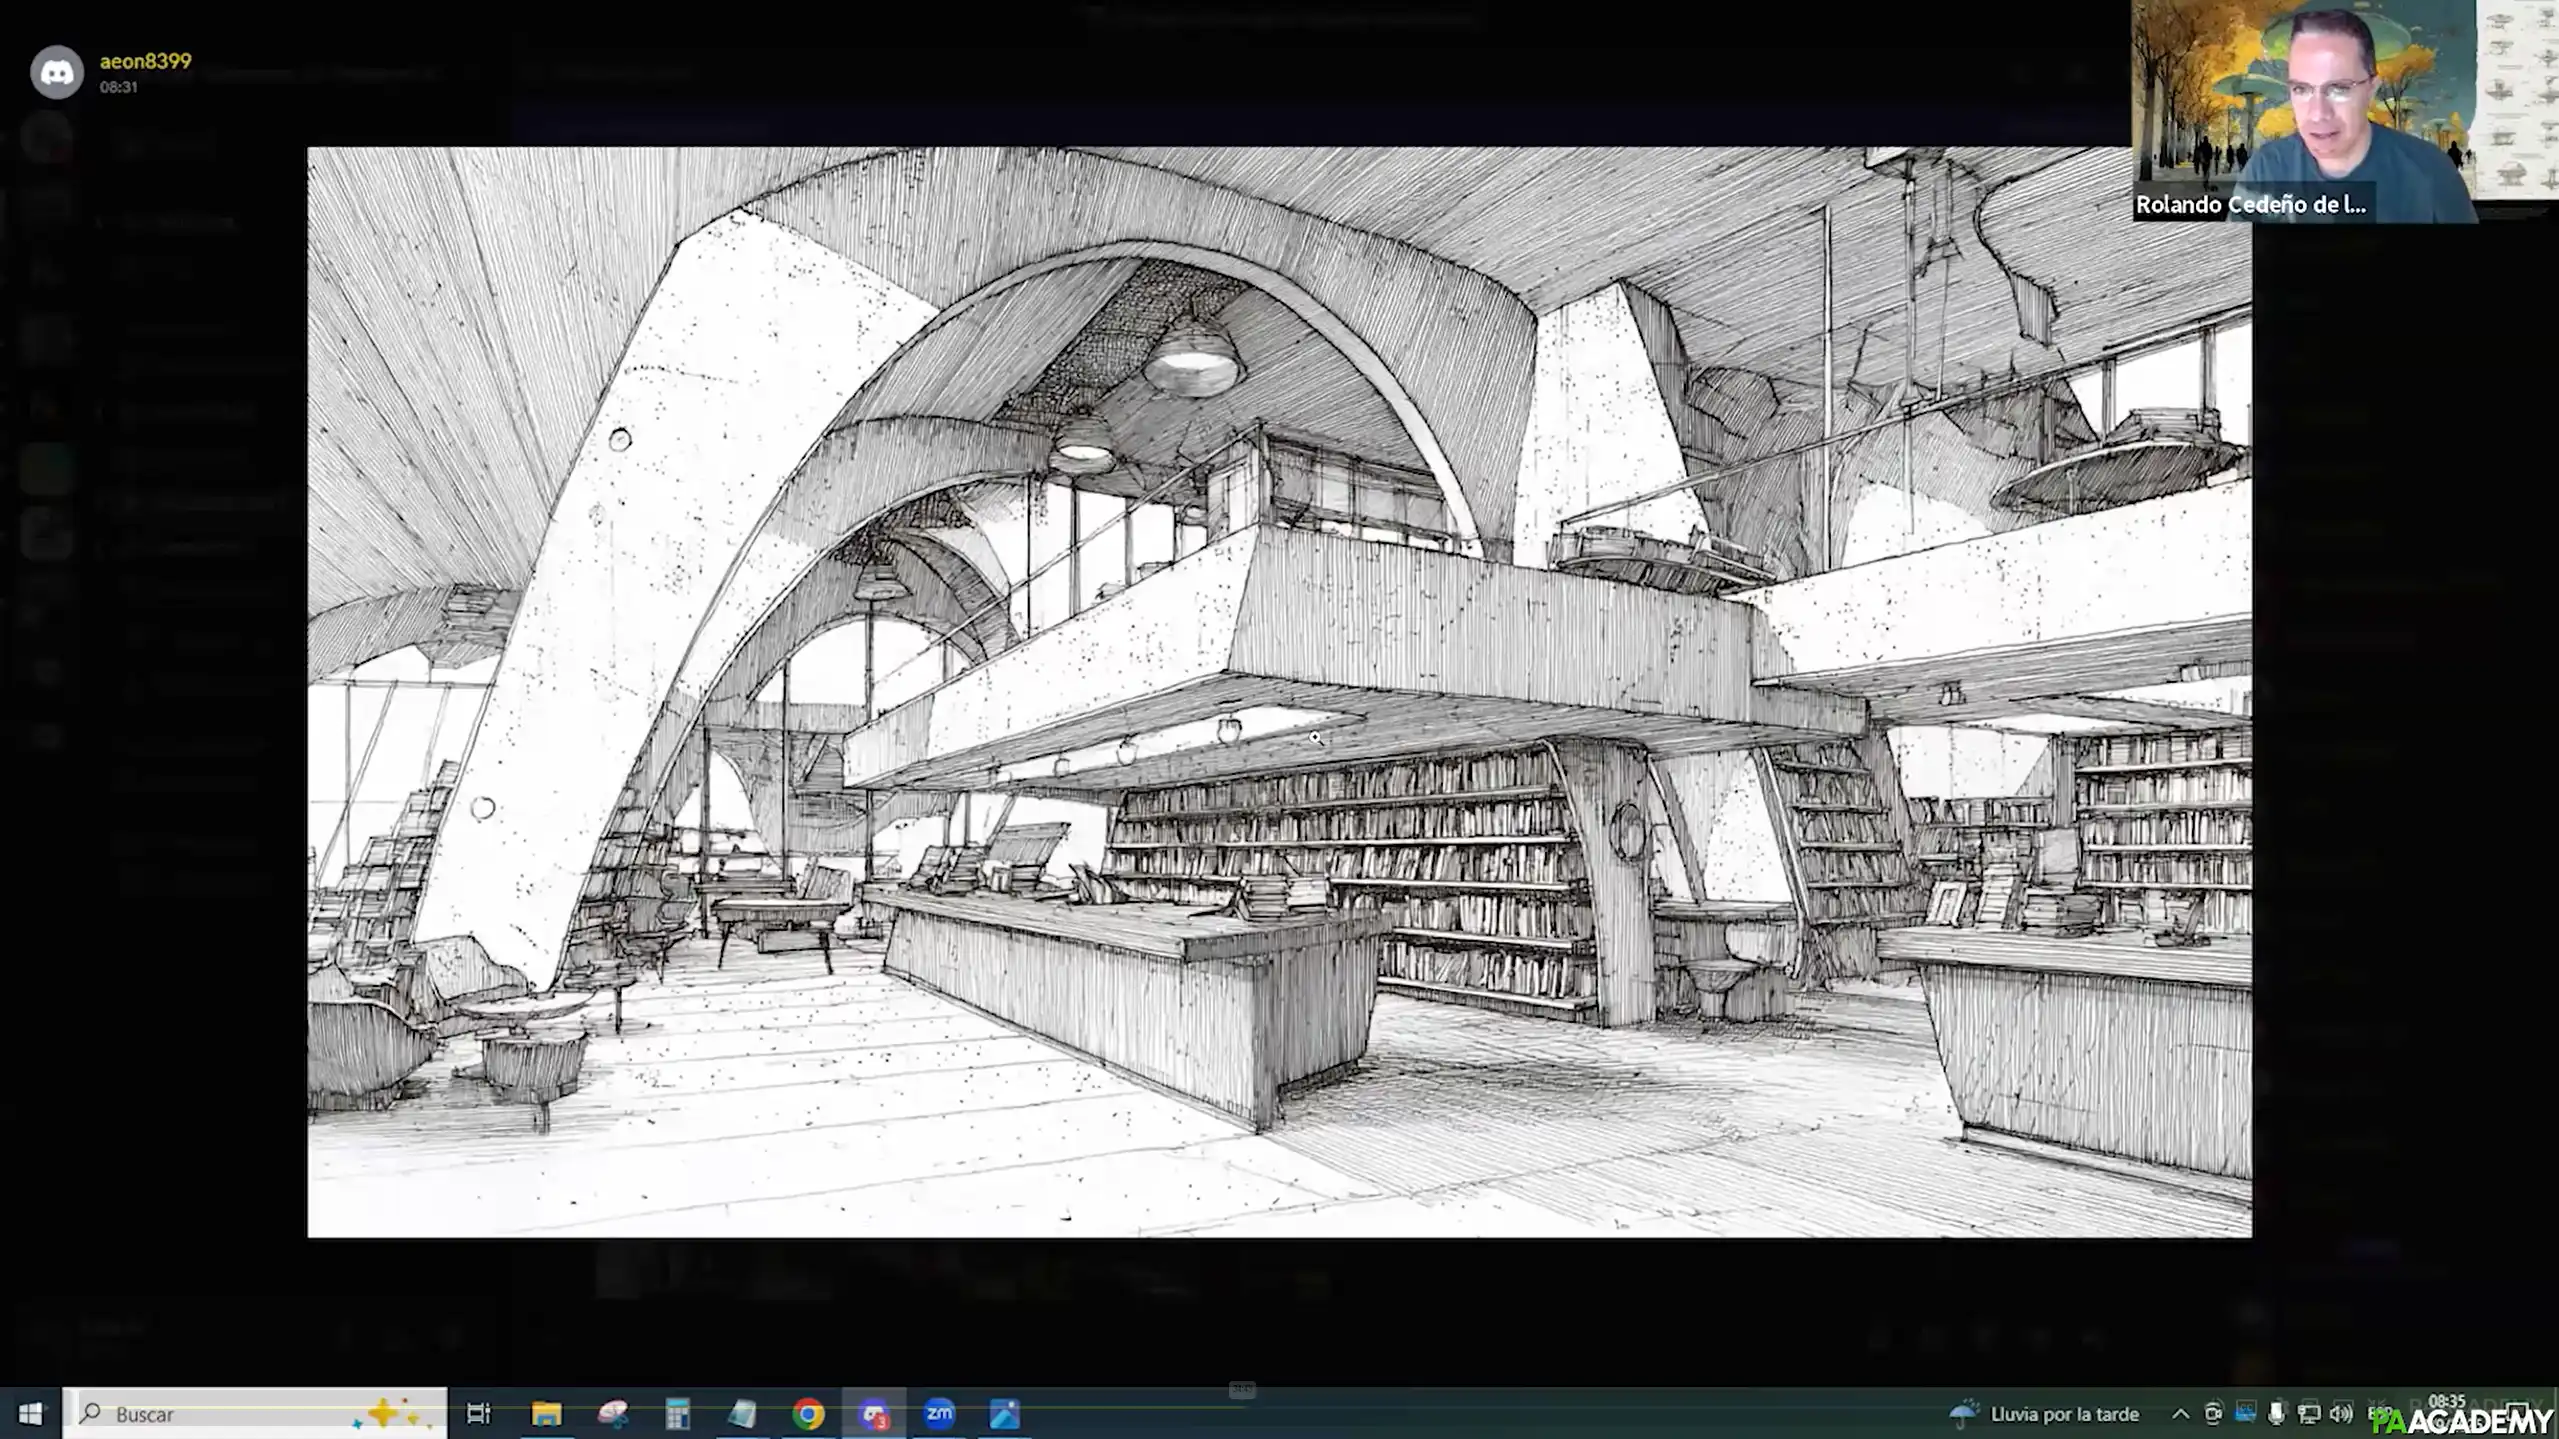This screenshot has height=1439, width=2559.
Task: Click Rolando Cedeño's webcam video thumbnail
Action: (x=2304, y=100)
